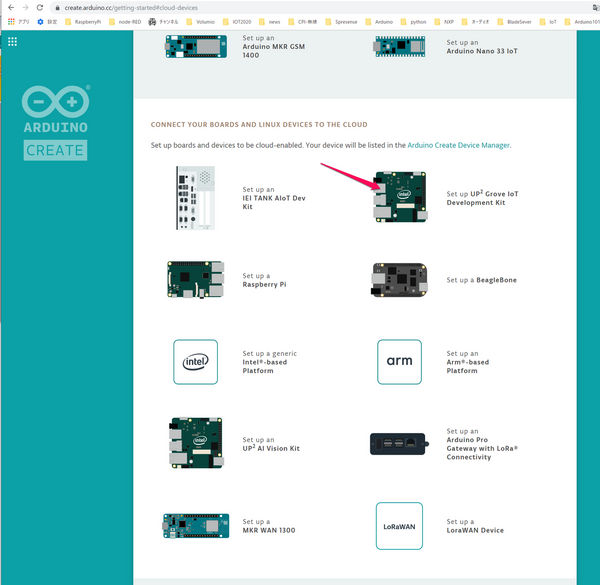Open Set up an UP² AI Vision Kit
This screenshot has height=585, width=600.
click(x=271, y=444)
